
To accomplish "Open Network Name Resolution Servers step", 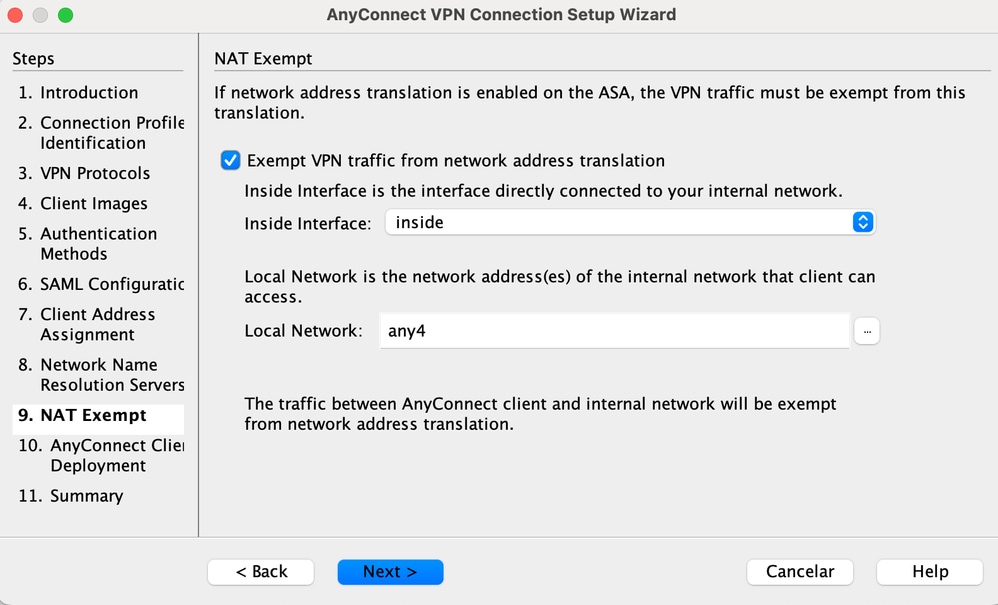I will pyautogui.click(x=110, y=375).
